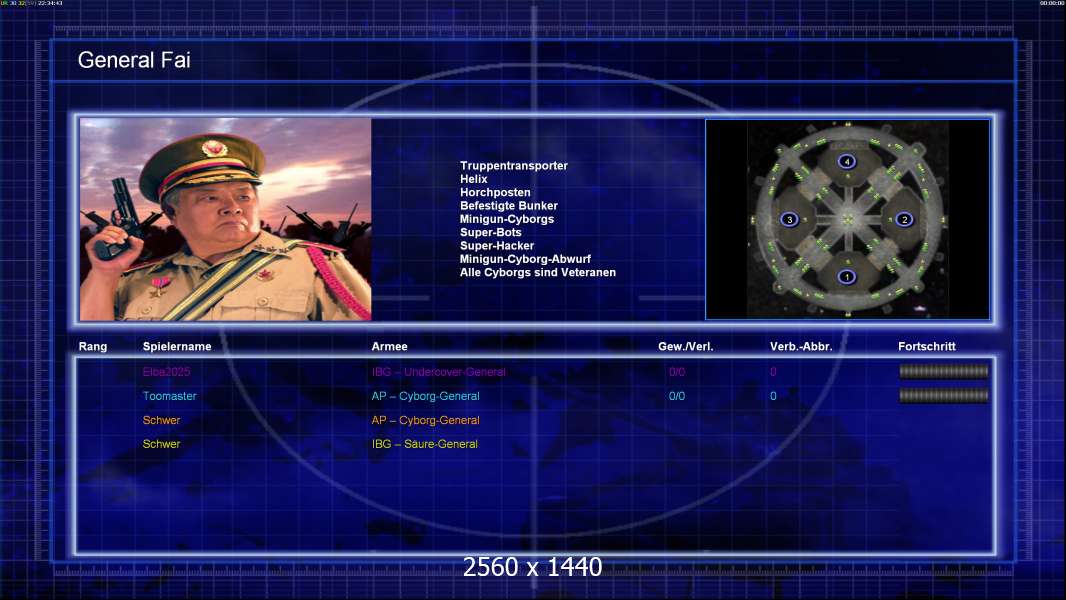The image size is (1066, 600).
Task: Click the General Fai portrait image
Action: tap(226, 219)
